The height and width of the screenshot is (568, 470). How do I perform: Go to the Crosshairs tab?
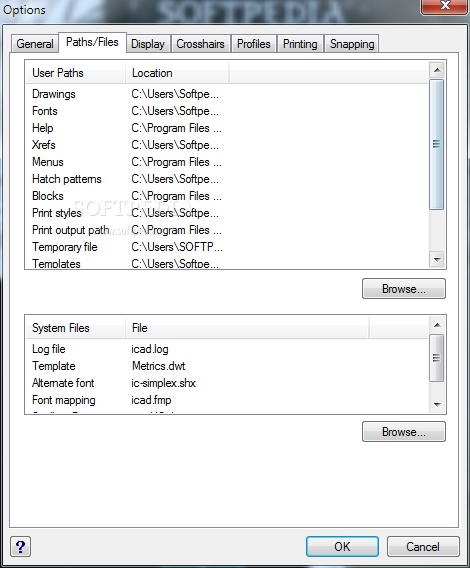(200, 44)
